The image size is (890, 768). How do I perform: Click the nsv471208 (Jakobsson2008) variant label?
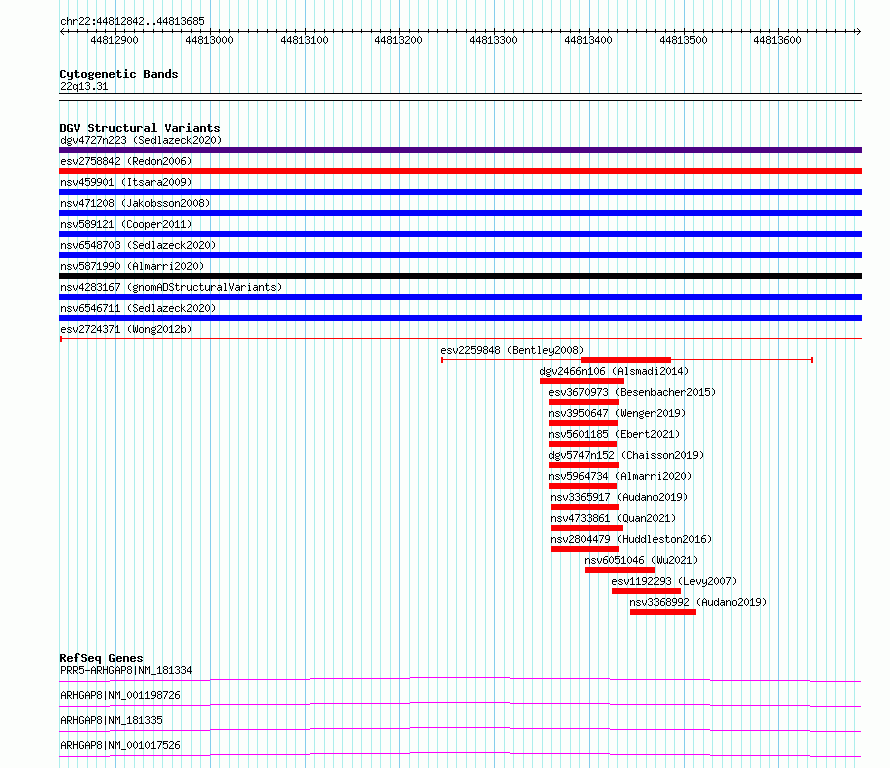(x=135, y=203)
